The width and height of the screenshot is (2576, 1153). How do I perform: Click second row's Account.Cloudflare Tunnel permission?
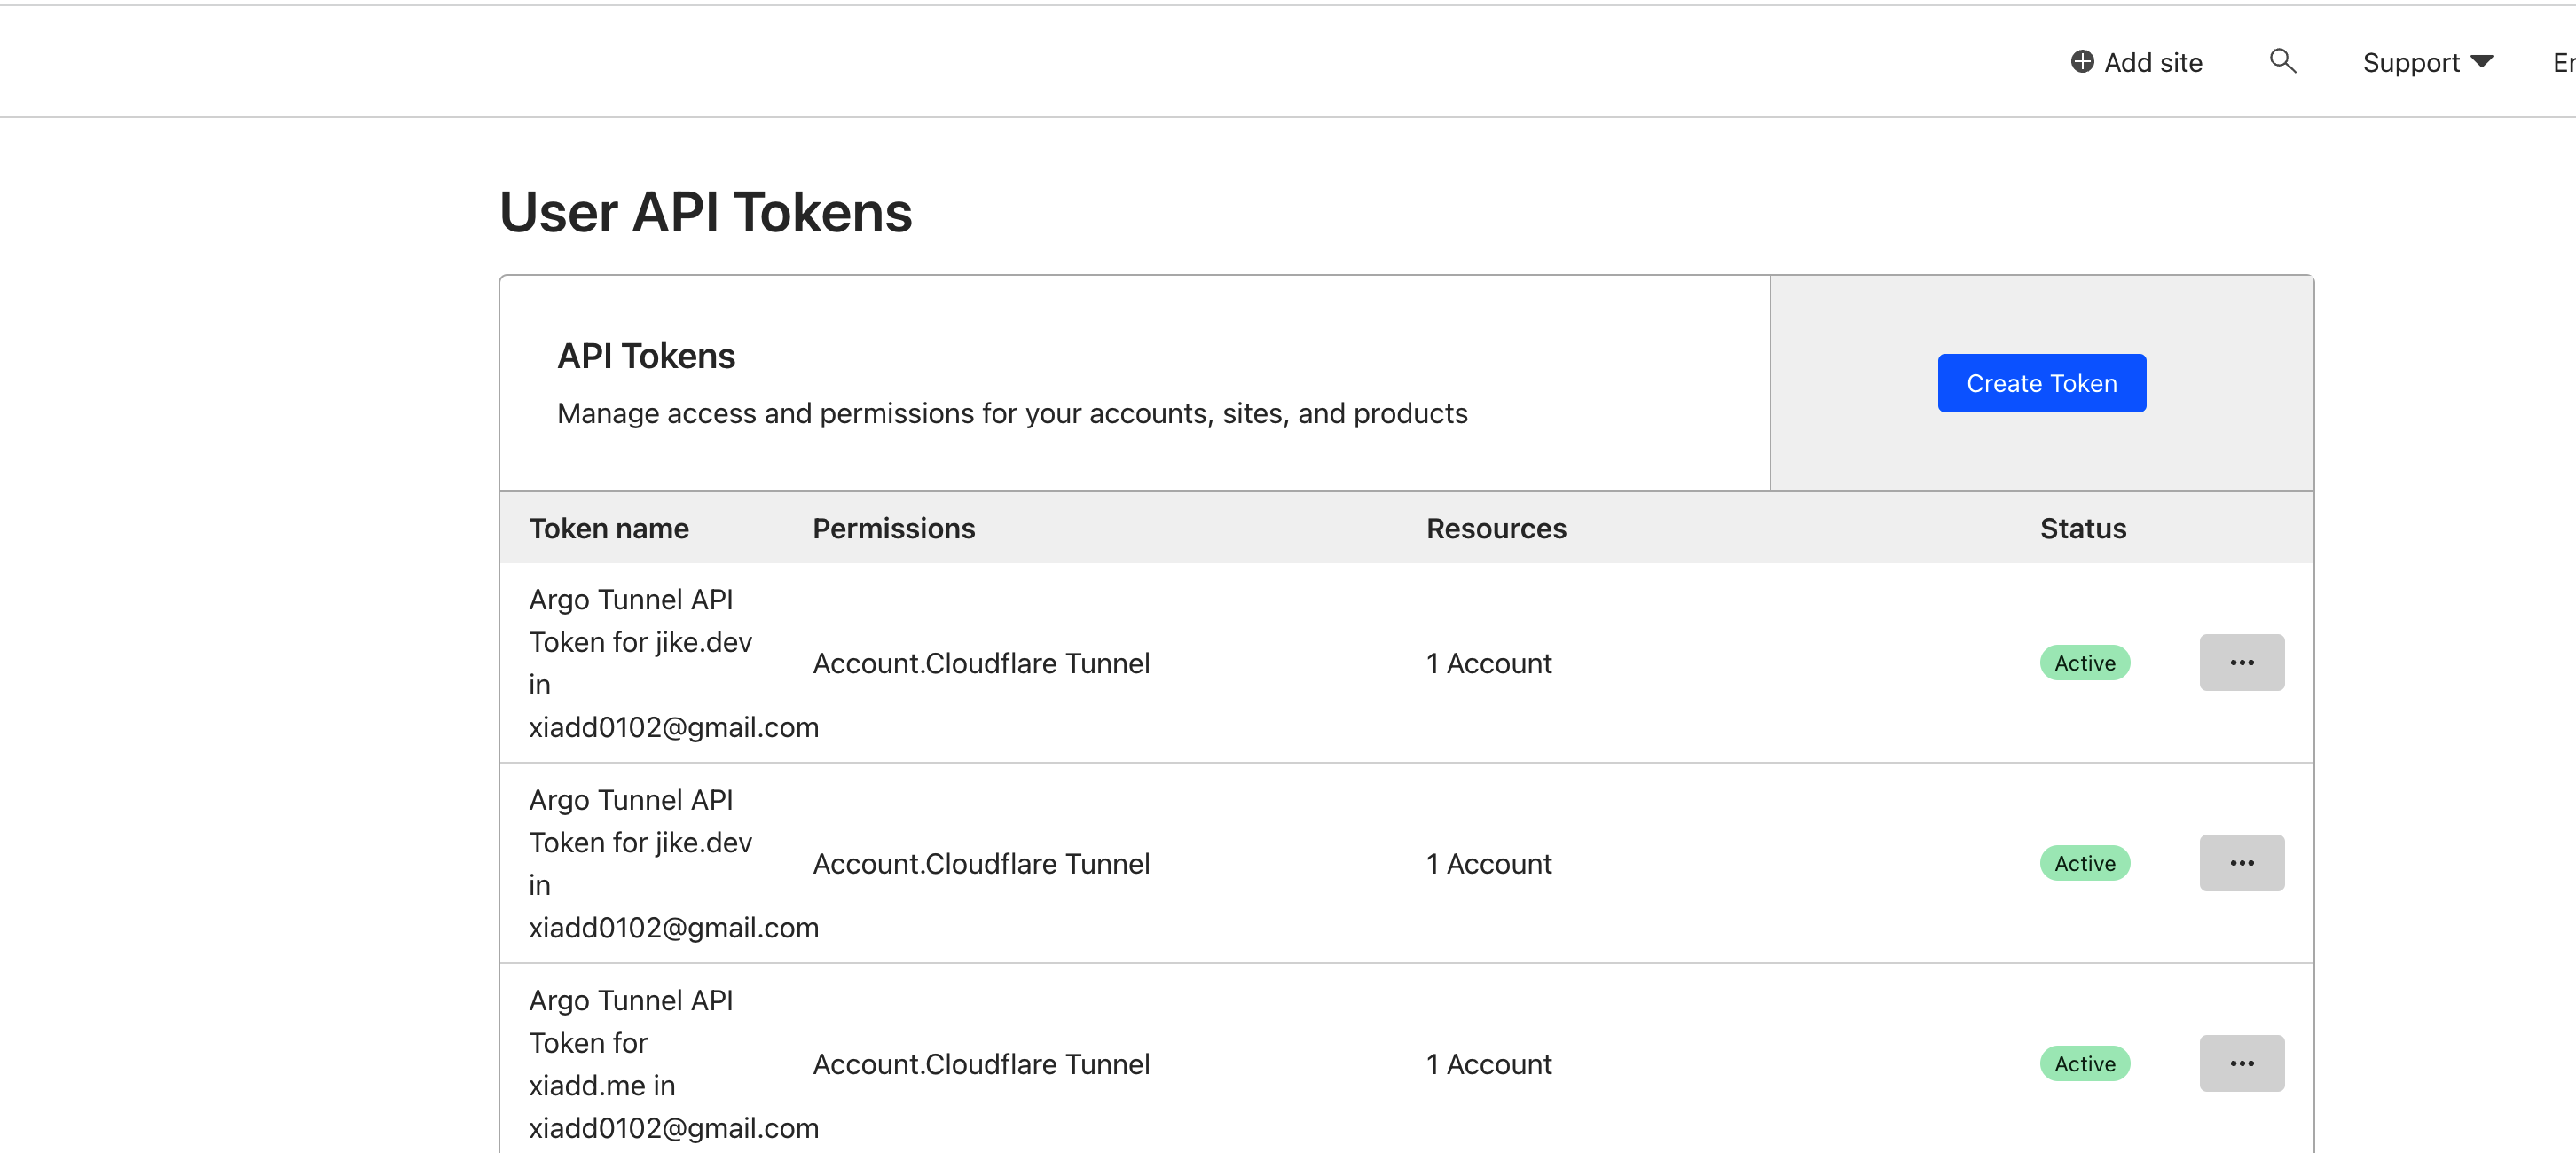click(981, 863)
